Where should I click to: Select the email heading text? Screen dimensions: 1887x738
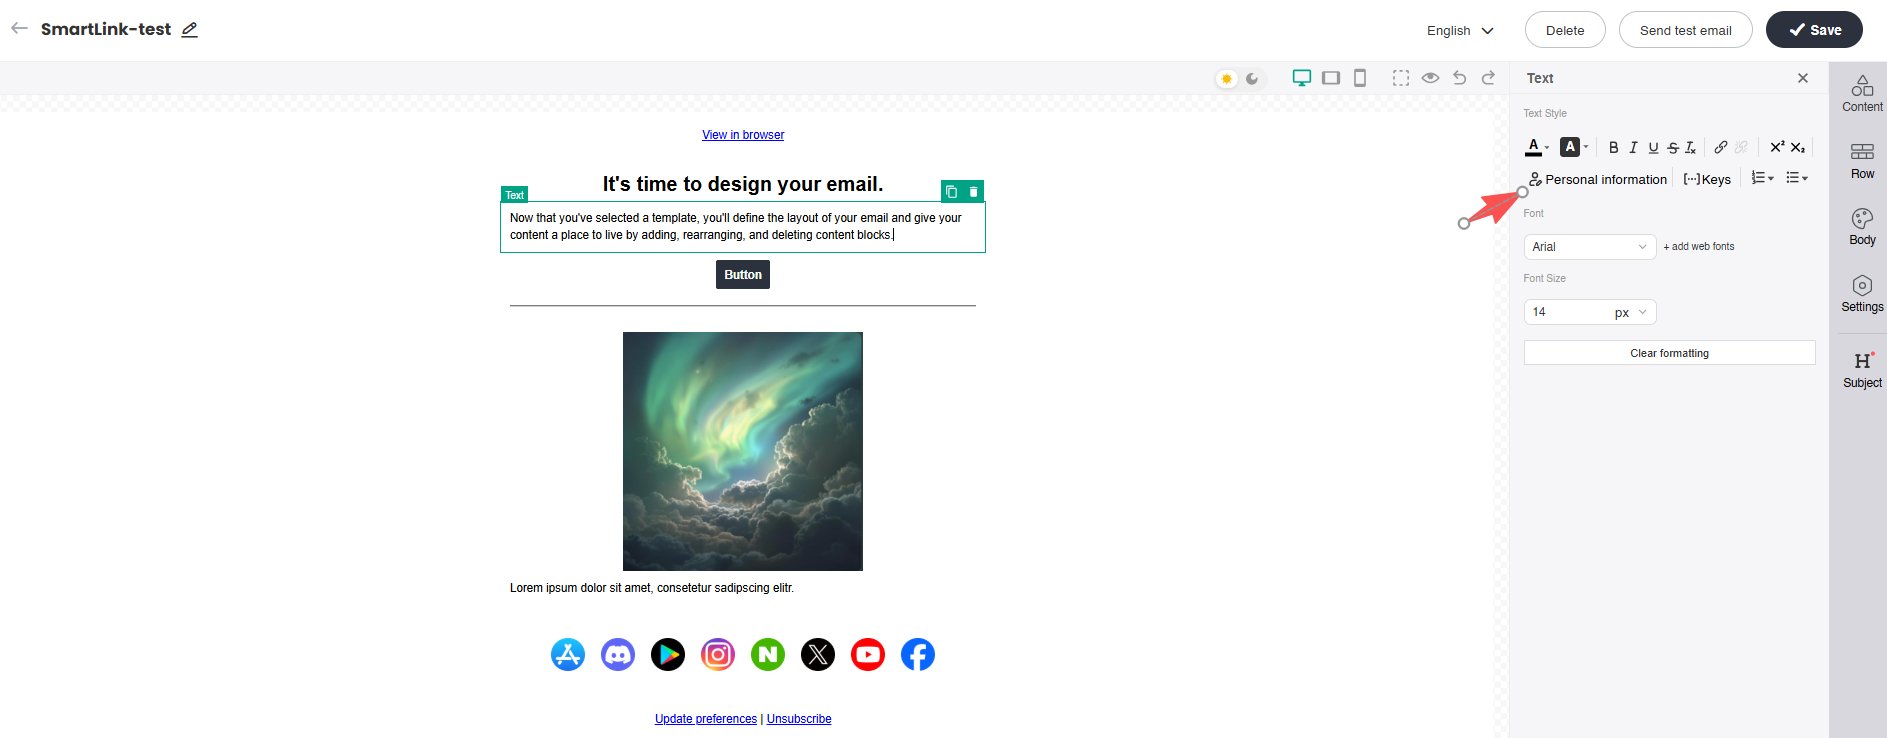[x=743, y=184]
